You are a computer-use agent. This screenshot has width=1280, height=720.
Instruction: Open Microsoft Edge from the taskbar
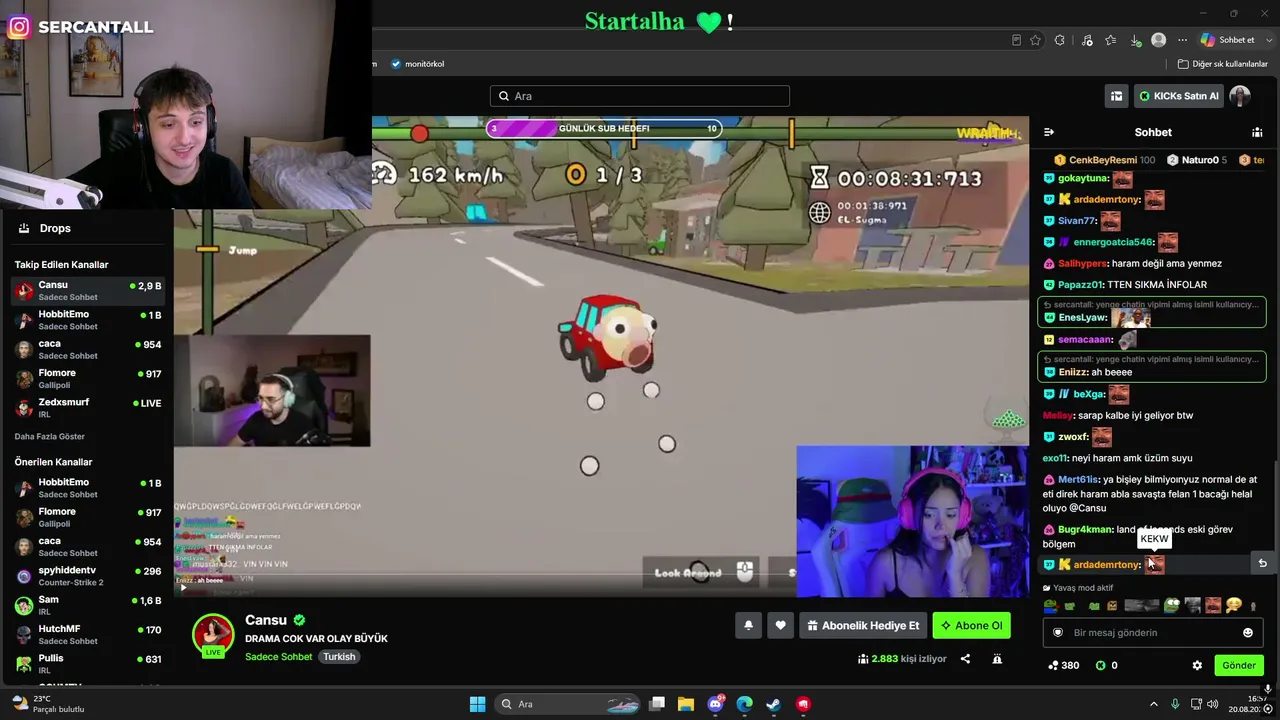744,704
